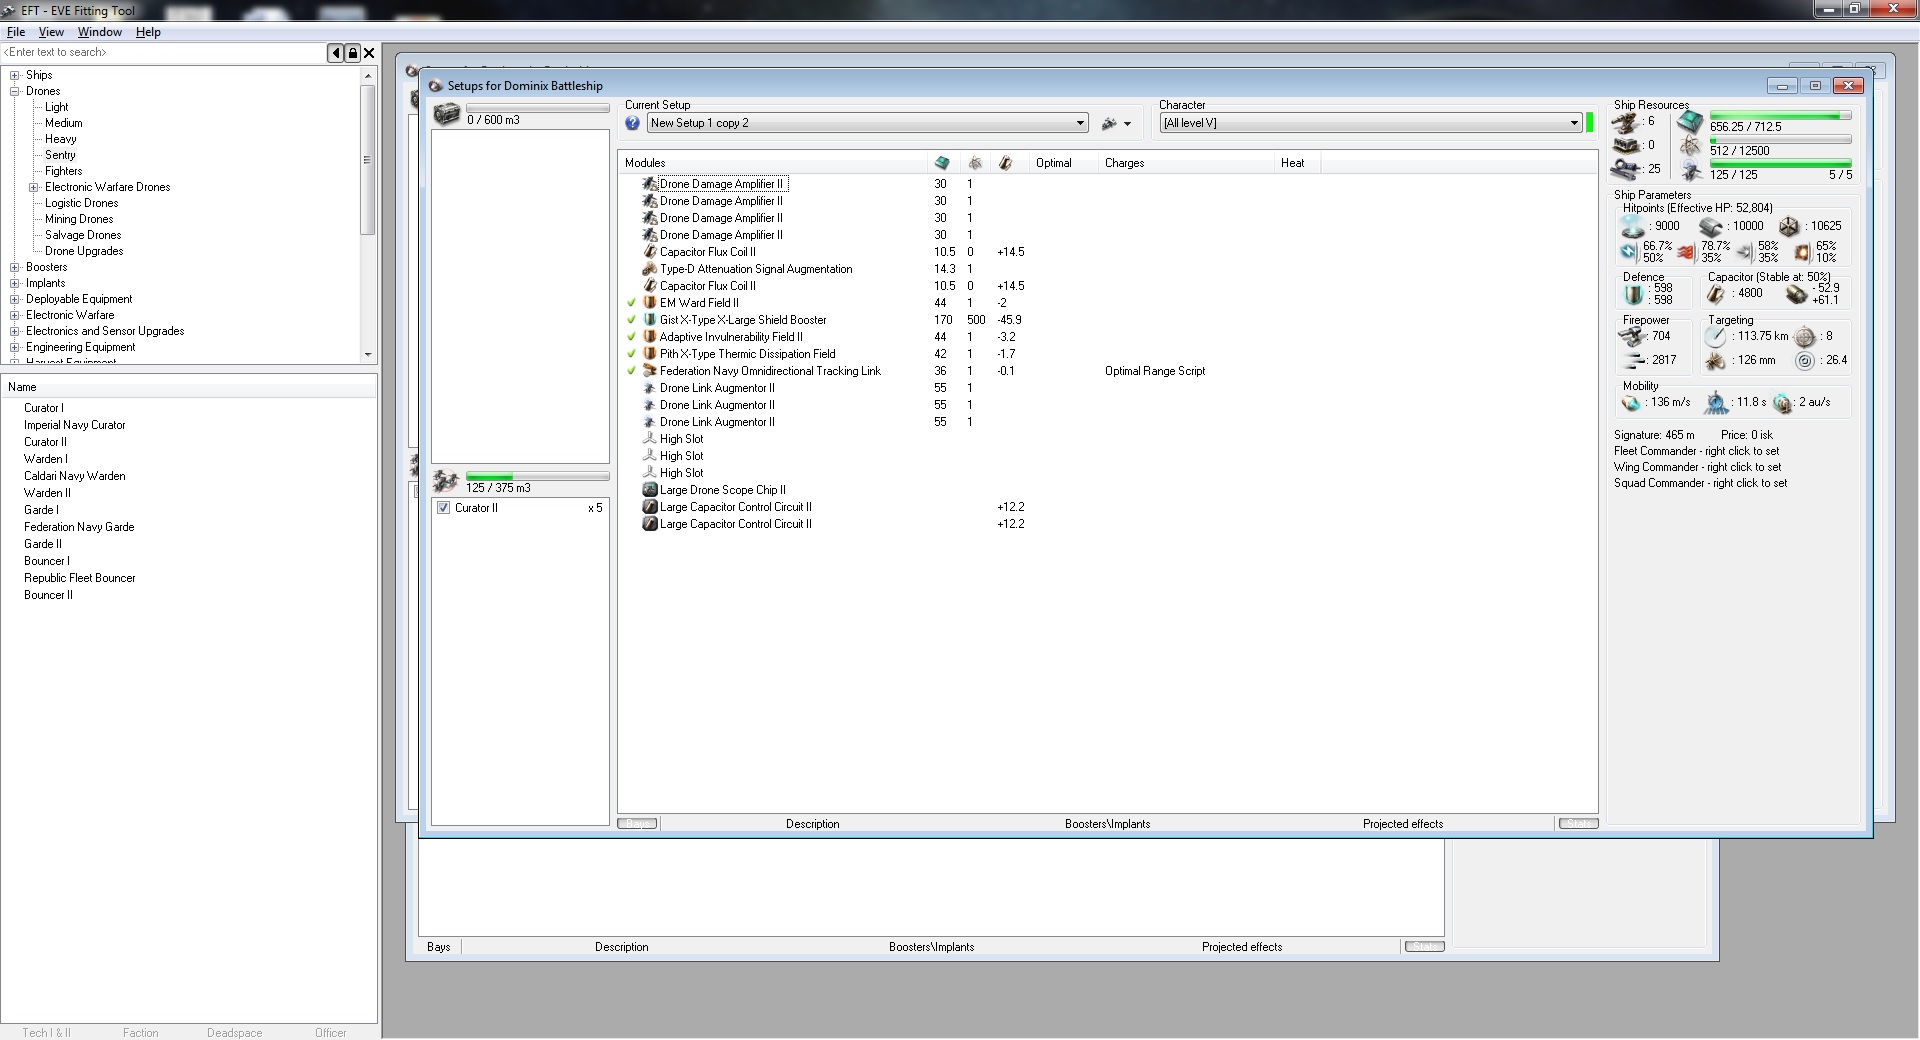Click the Firepower turret icon
Screen dimensions: 1920x1040
[x=1632, y=336]
